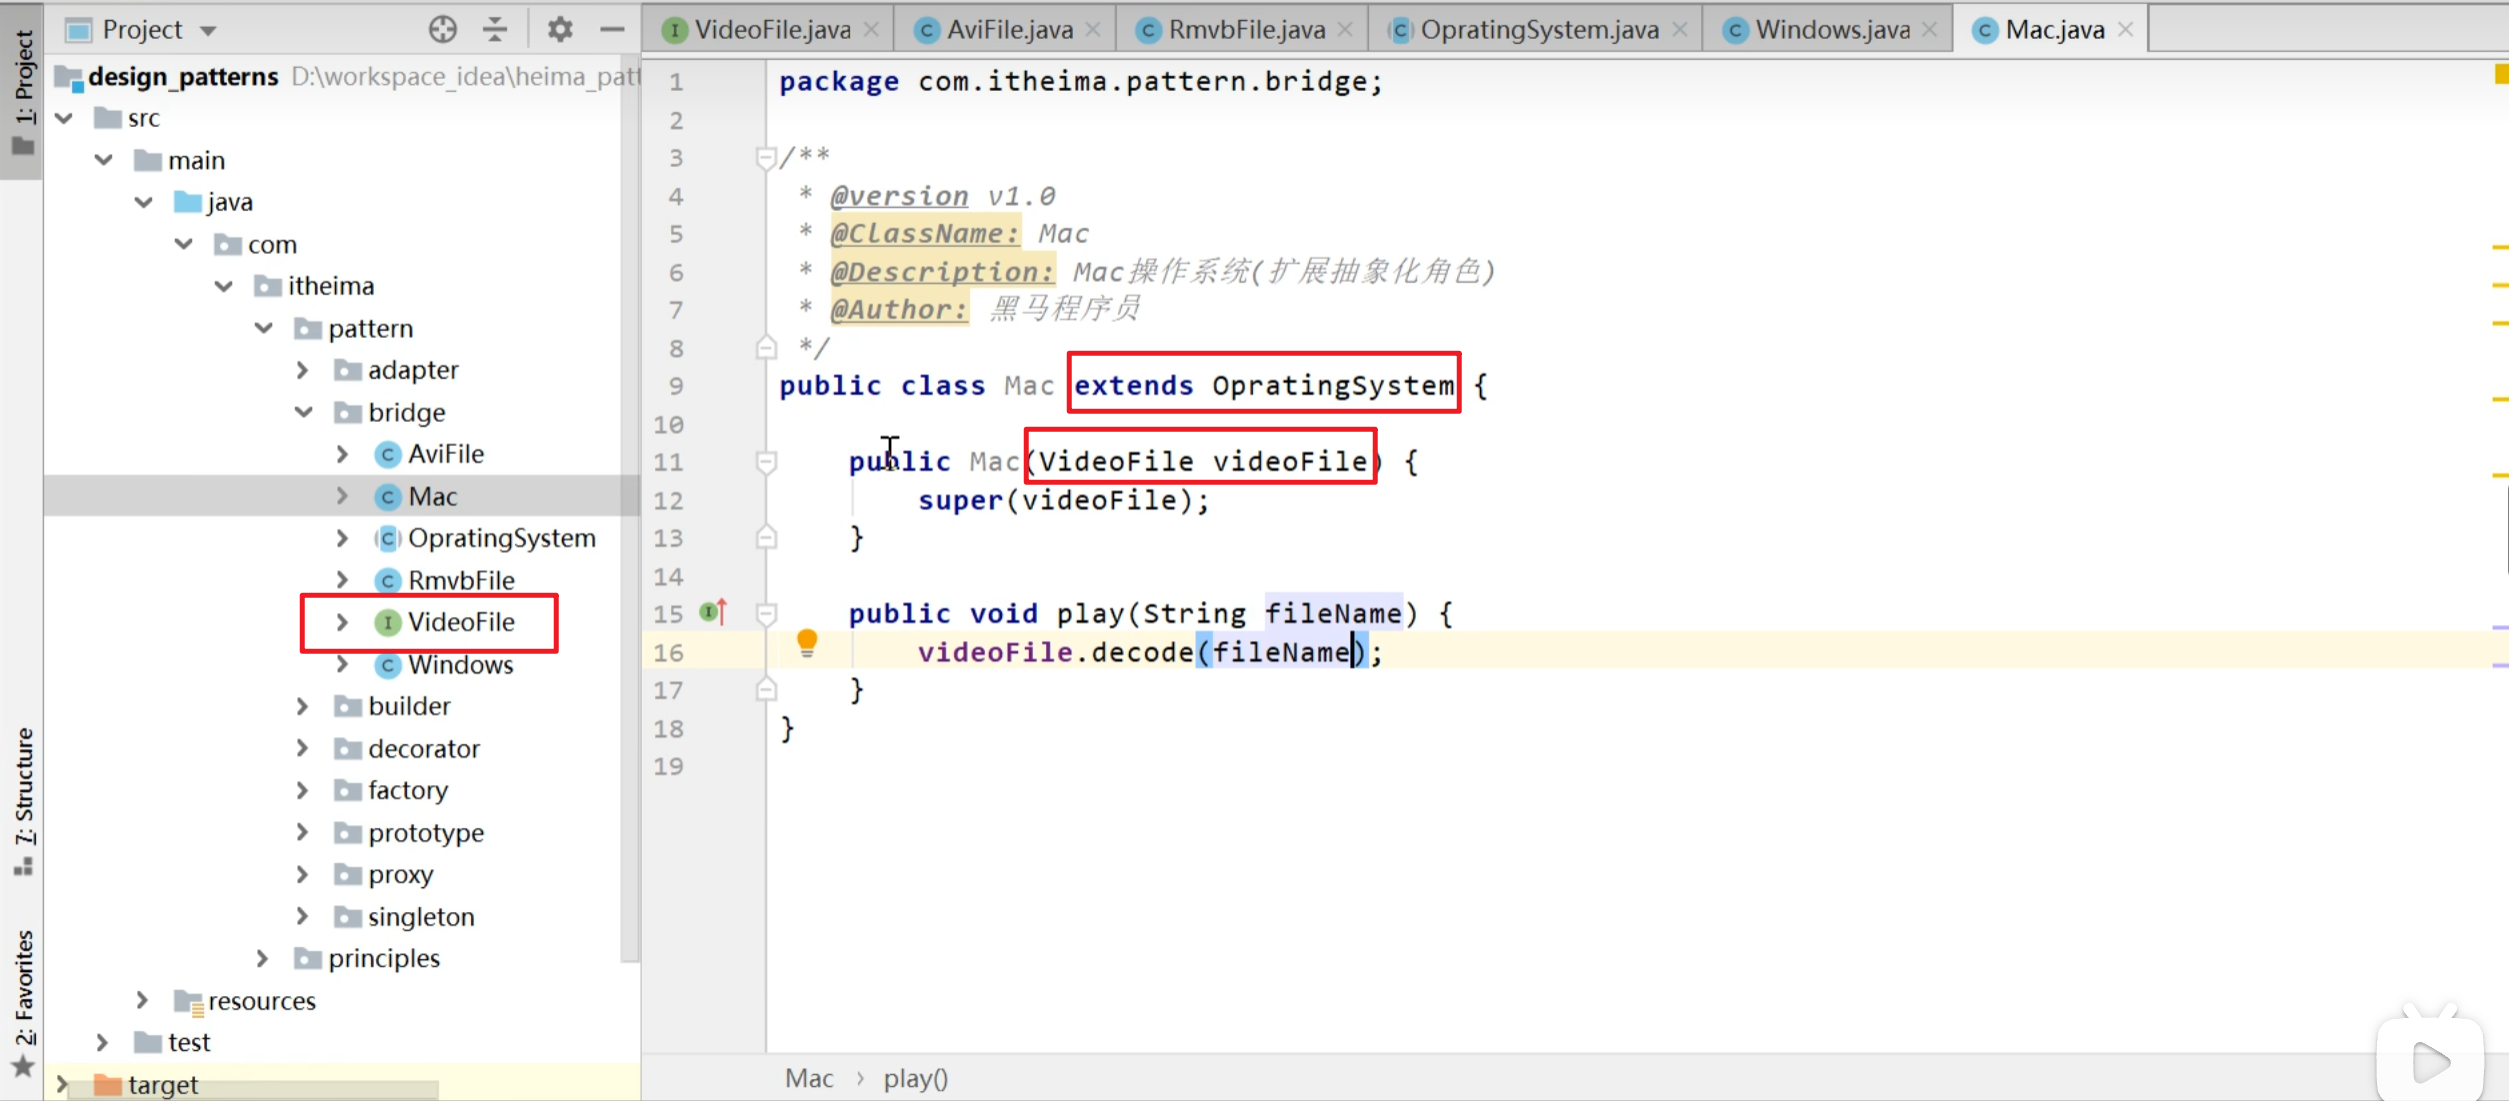Click the implements-method gutter icon on line 15
Viewport: 2509px width, 1101px height.
coord(713,611)
